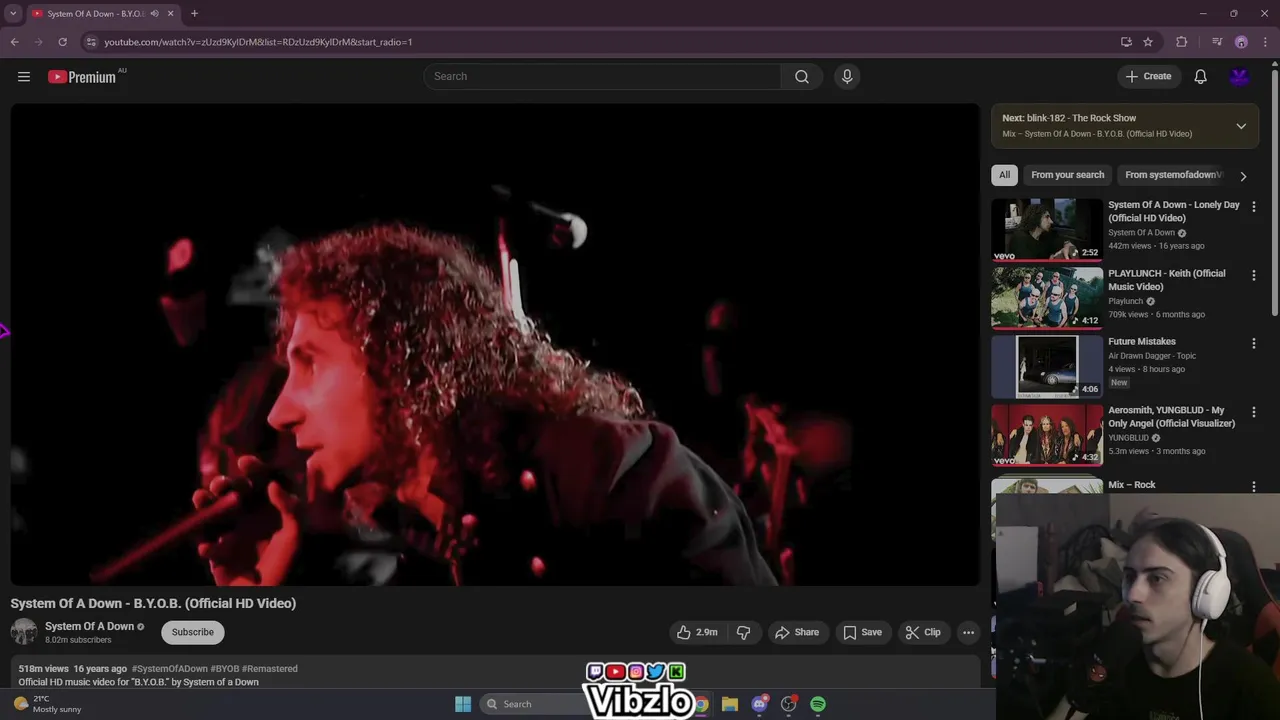Image resolution: width=1280 pixels, height=720 pixels.
Task: Mute the tab via speaker icon
Action: 155,14
